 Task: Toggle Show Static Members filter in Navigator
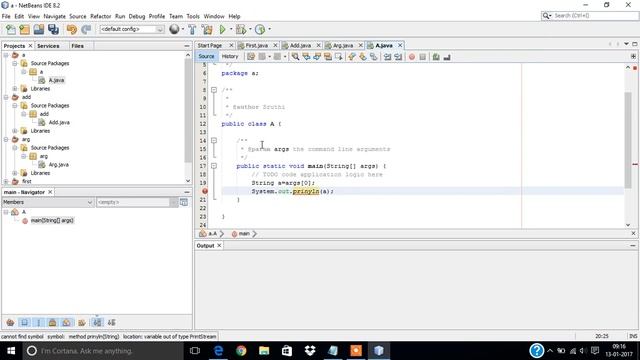(x=38, y=323)
